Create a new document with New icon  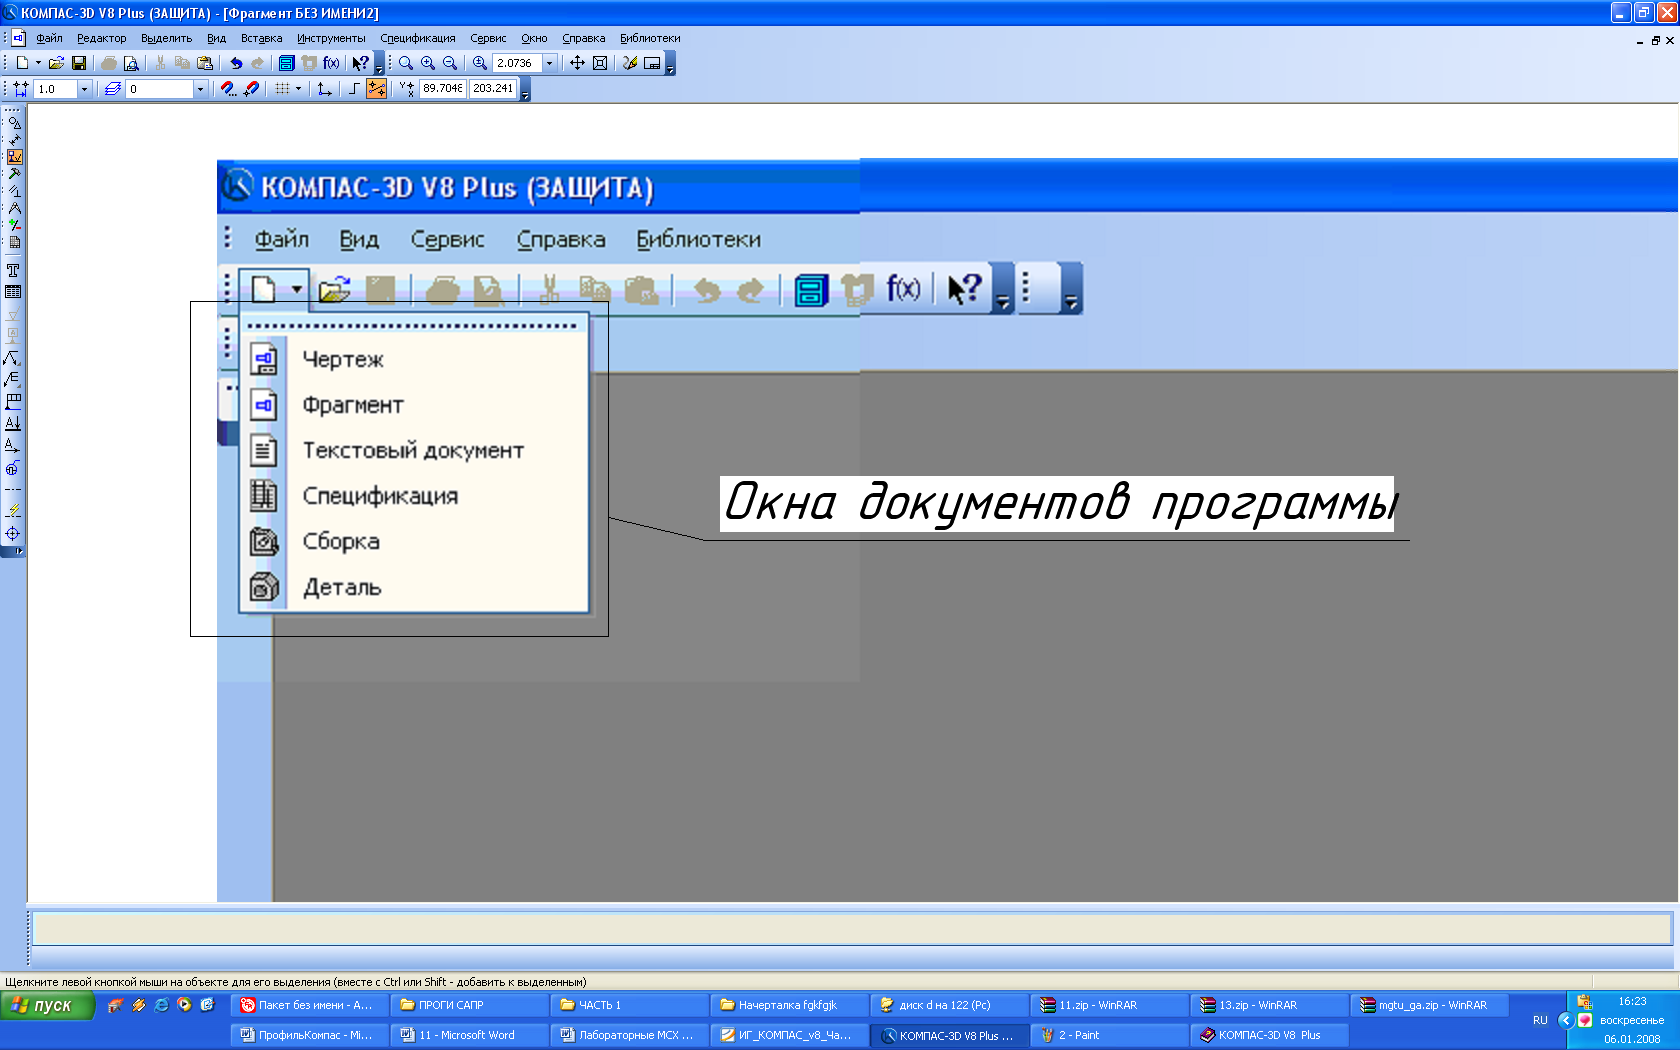(22, 63)
